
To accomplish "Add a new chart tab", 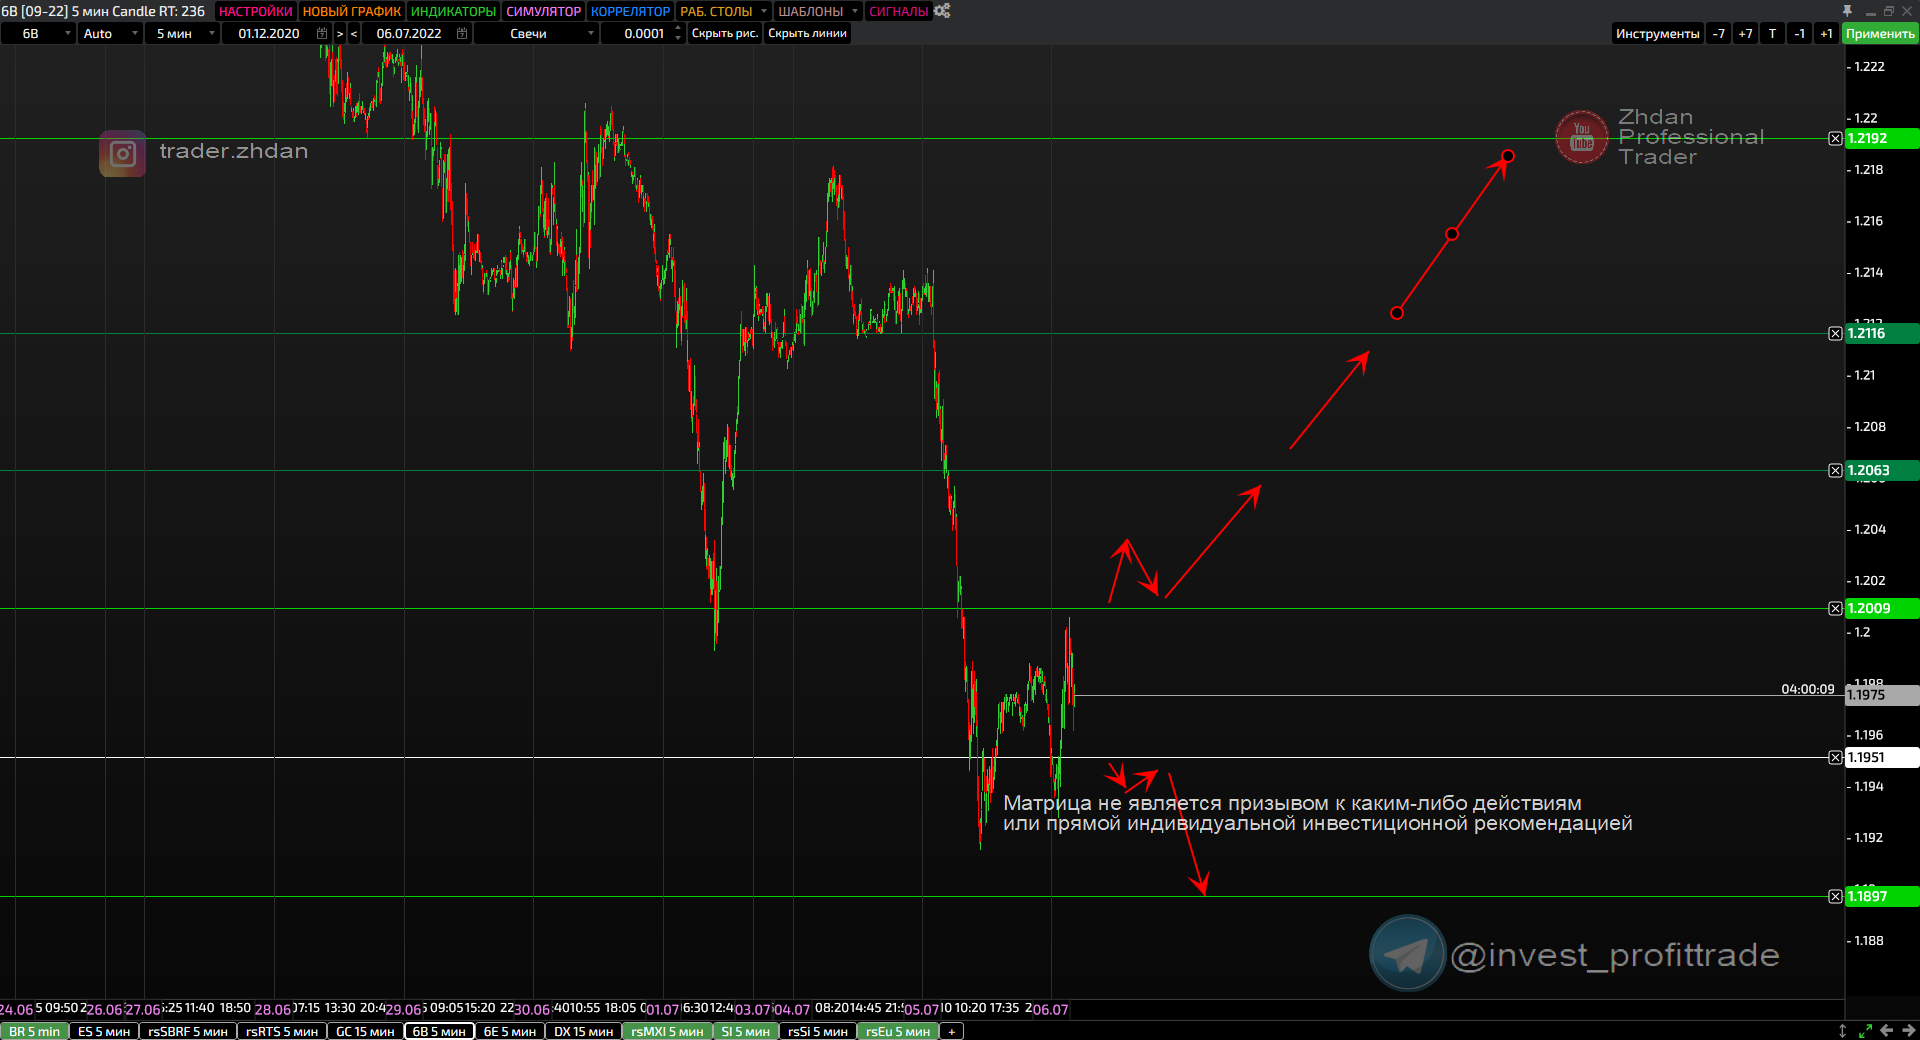I will pyautogui.click(x=952, y=1031).
